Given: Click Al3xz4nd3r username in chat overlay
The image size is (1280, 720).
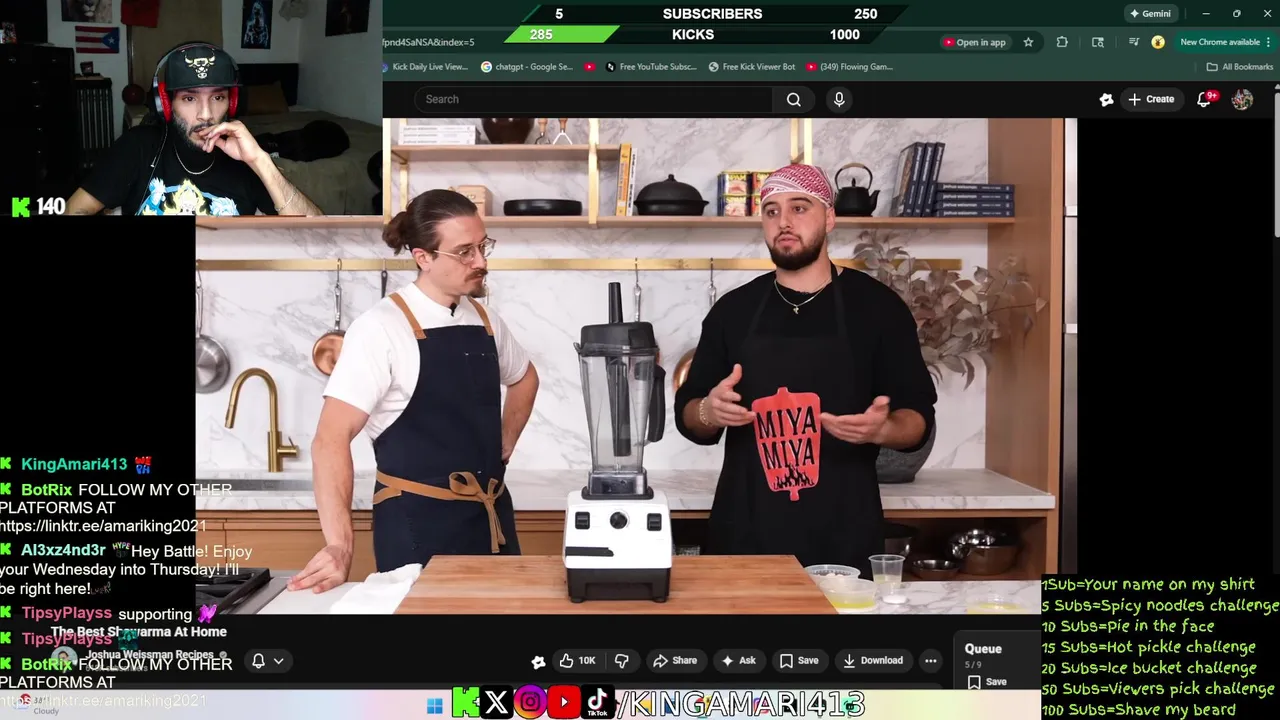Looking at the screenshot, I should pos(63,550).
